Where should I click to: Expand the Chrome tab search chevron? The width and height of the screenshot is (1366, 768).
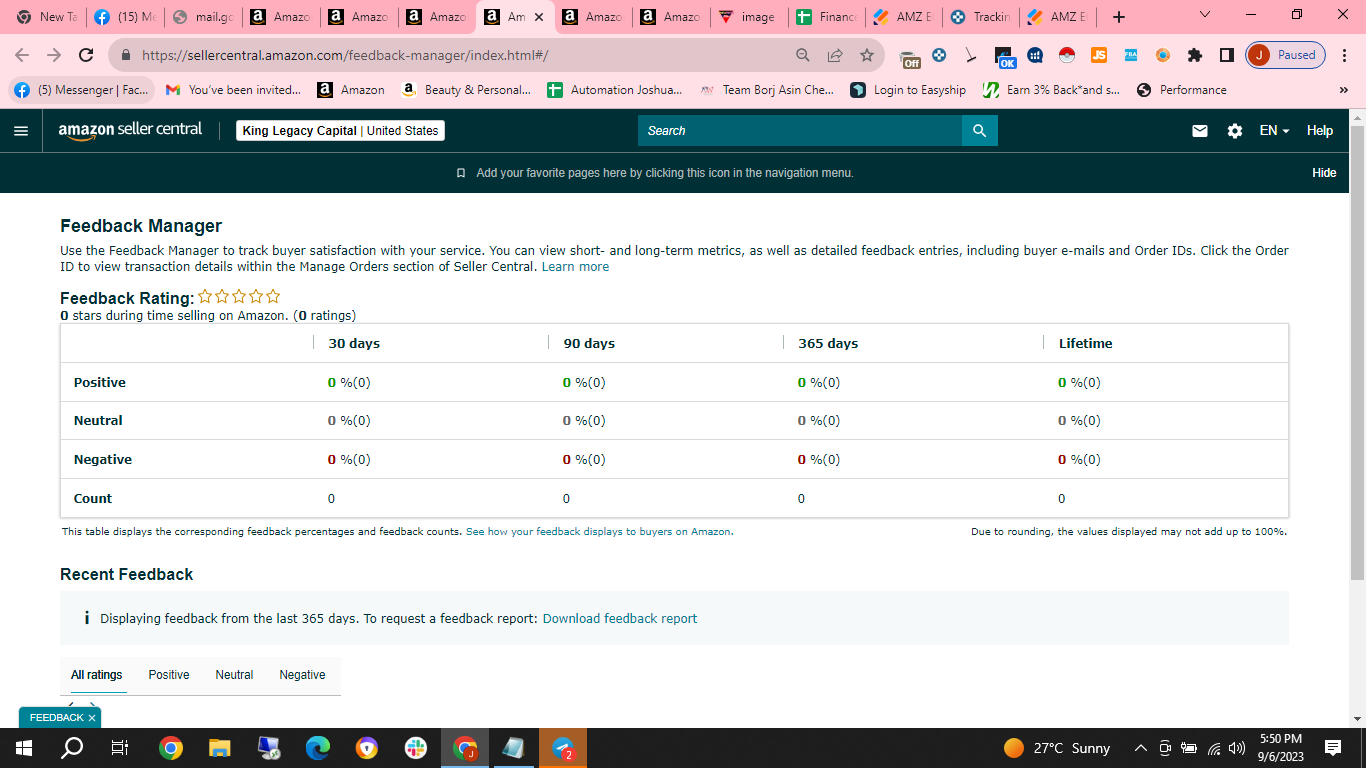click(x=1204, y=15)
